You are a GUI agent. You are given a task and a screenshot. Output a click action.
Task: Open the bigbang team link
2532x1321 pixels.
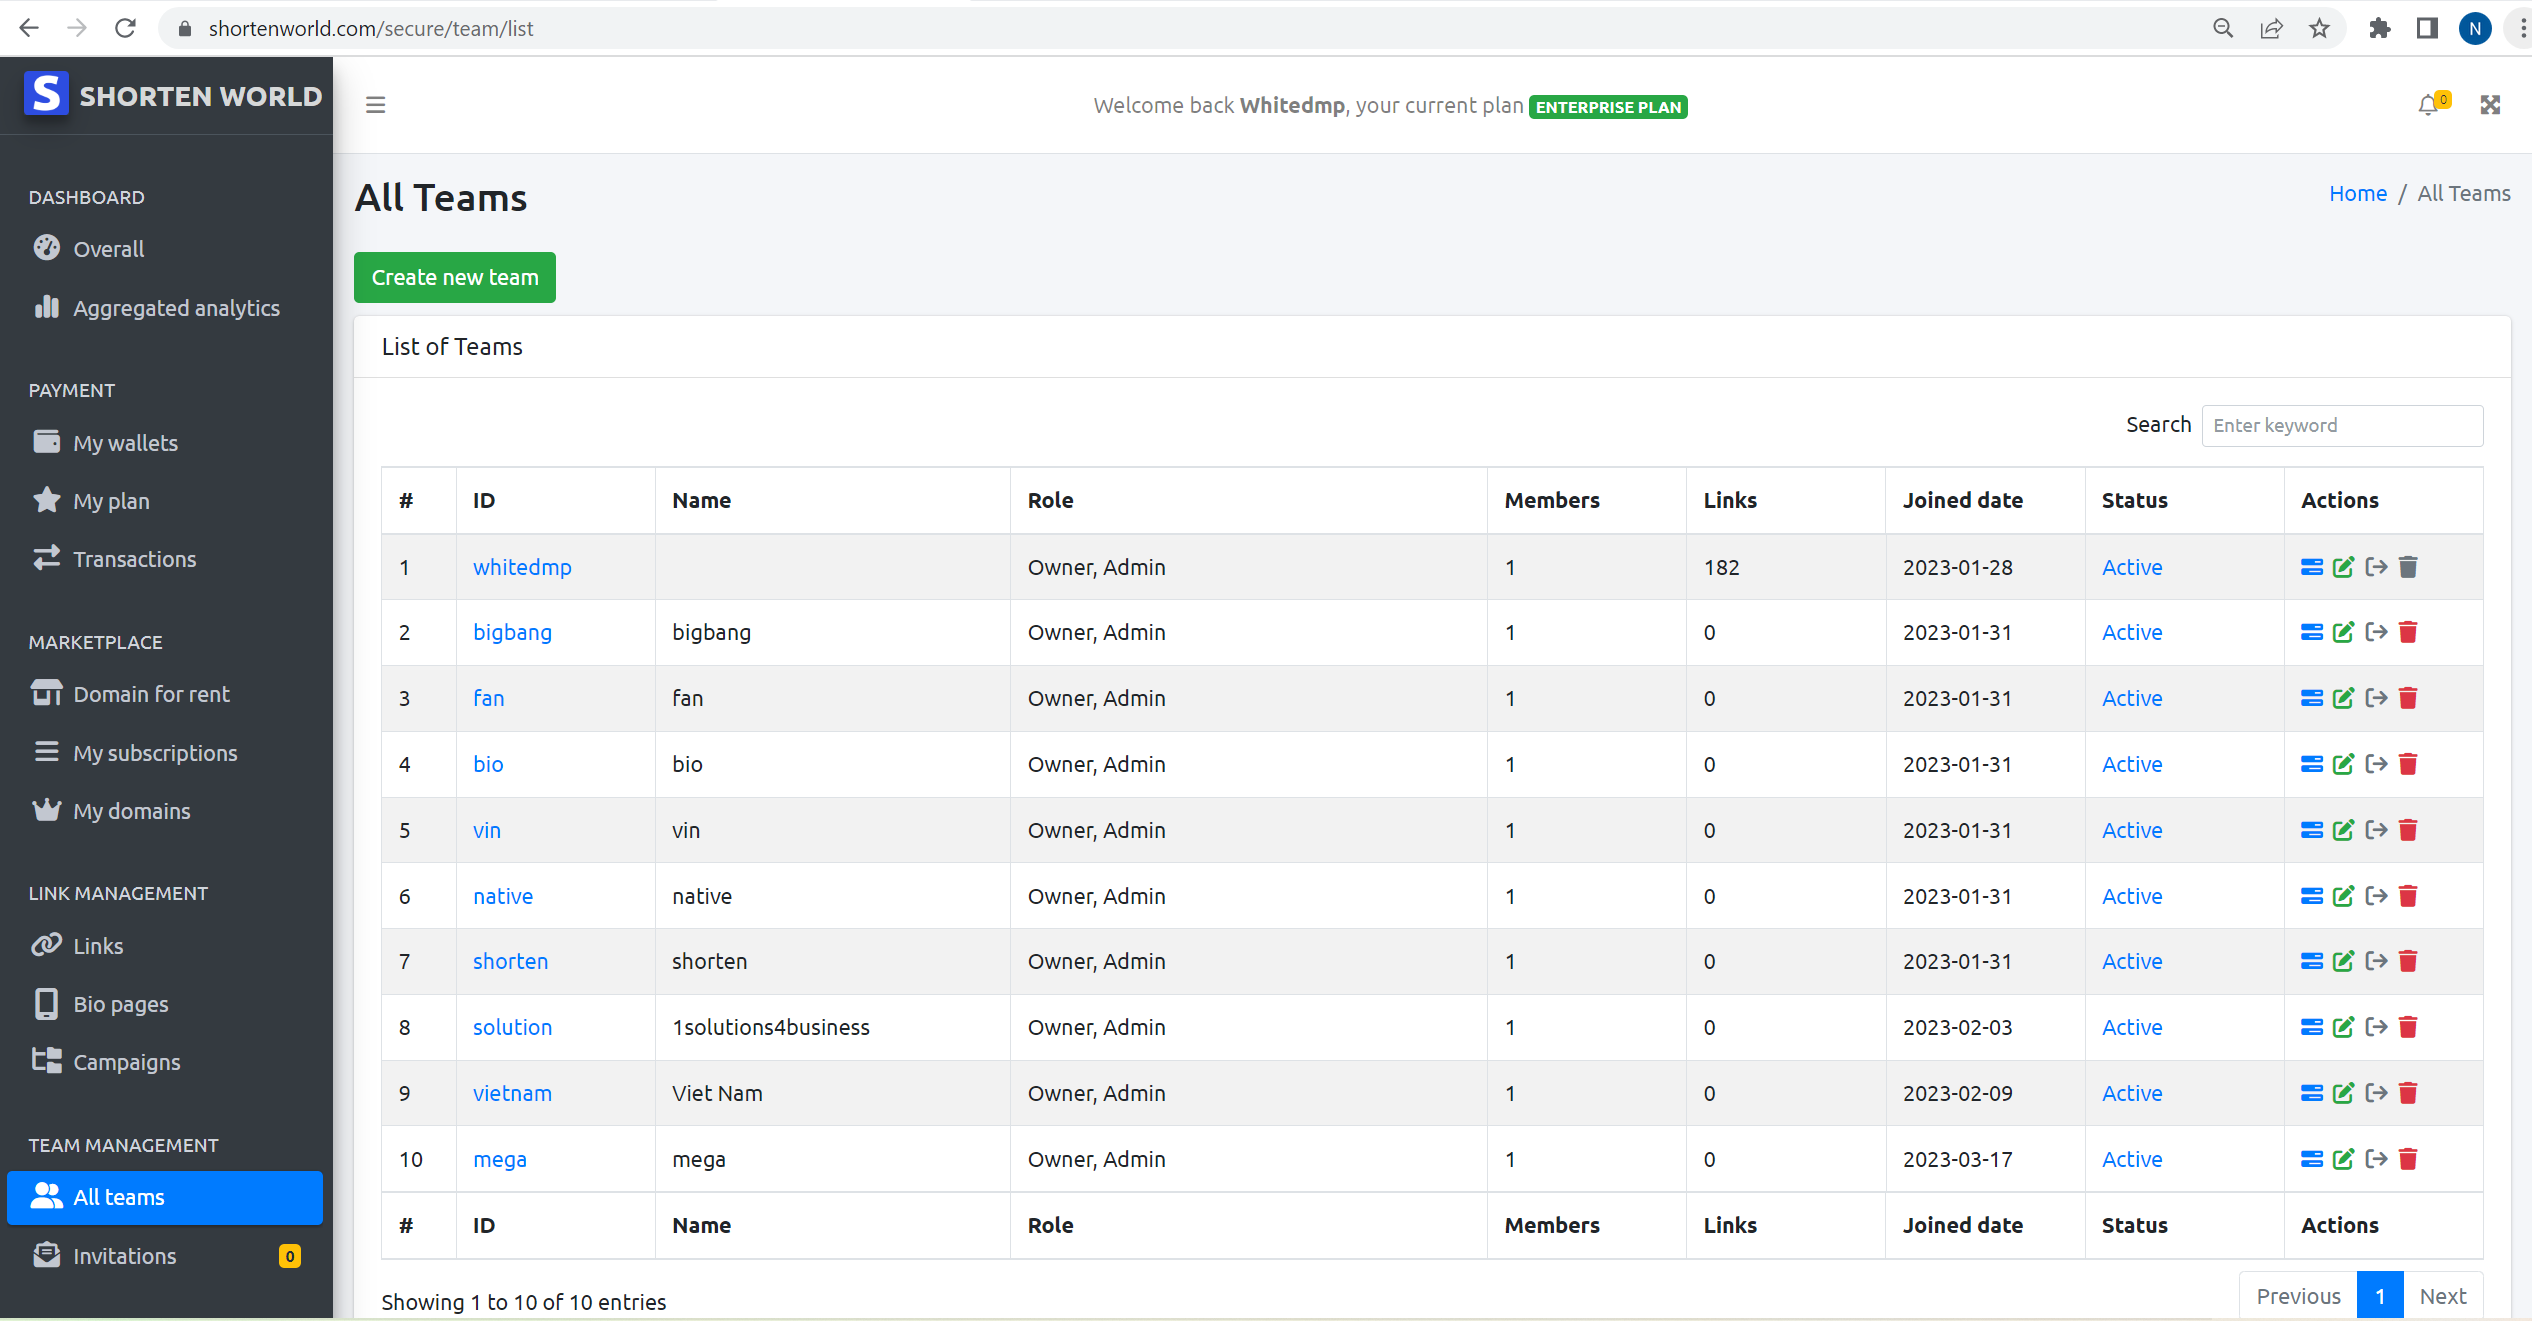click(512, 632)
